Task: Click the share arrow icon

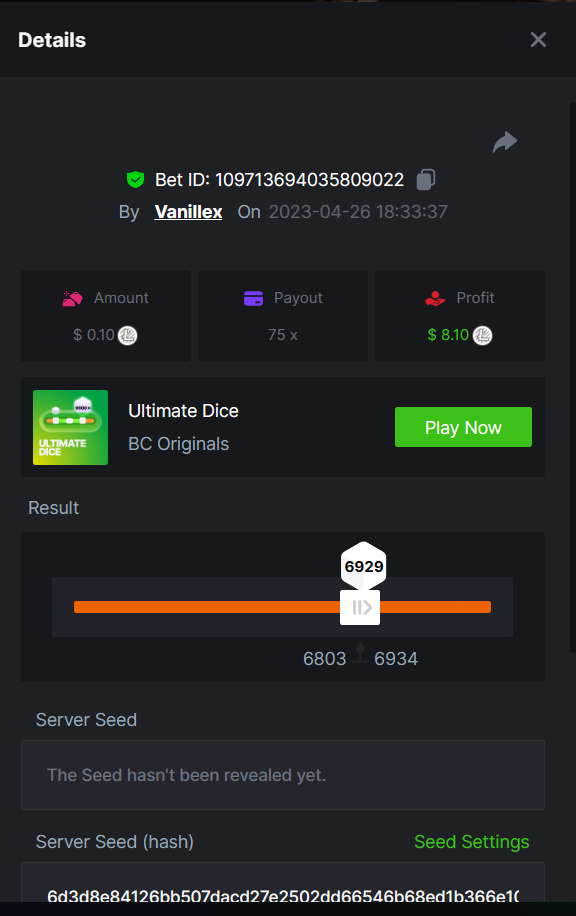Action: pos(505,142)
